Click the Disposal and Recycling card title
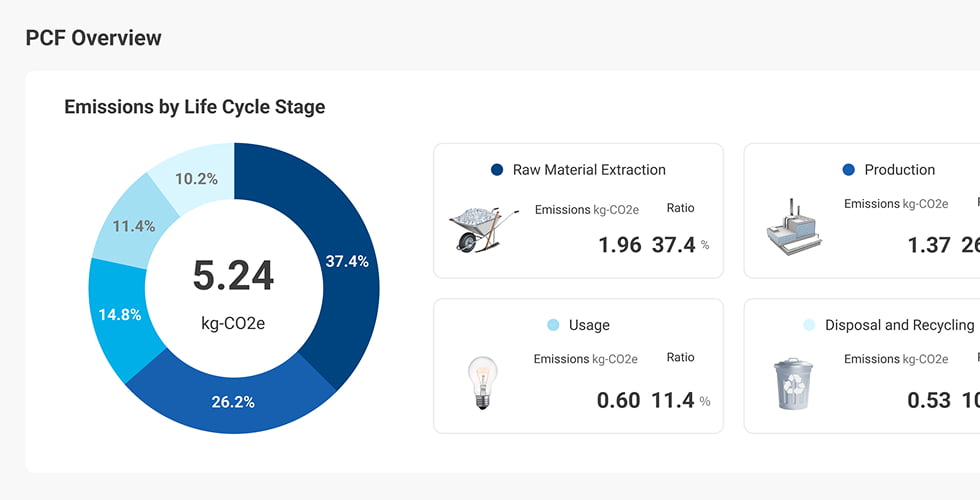The width and height of the screenshot is (980, 500). (x=899, y=325)
